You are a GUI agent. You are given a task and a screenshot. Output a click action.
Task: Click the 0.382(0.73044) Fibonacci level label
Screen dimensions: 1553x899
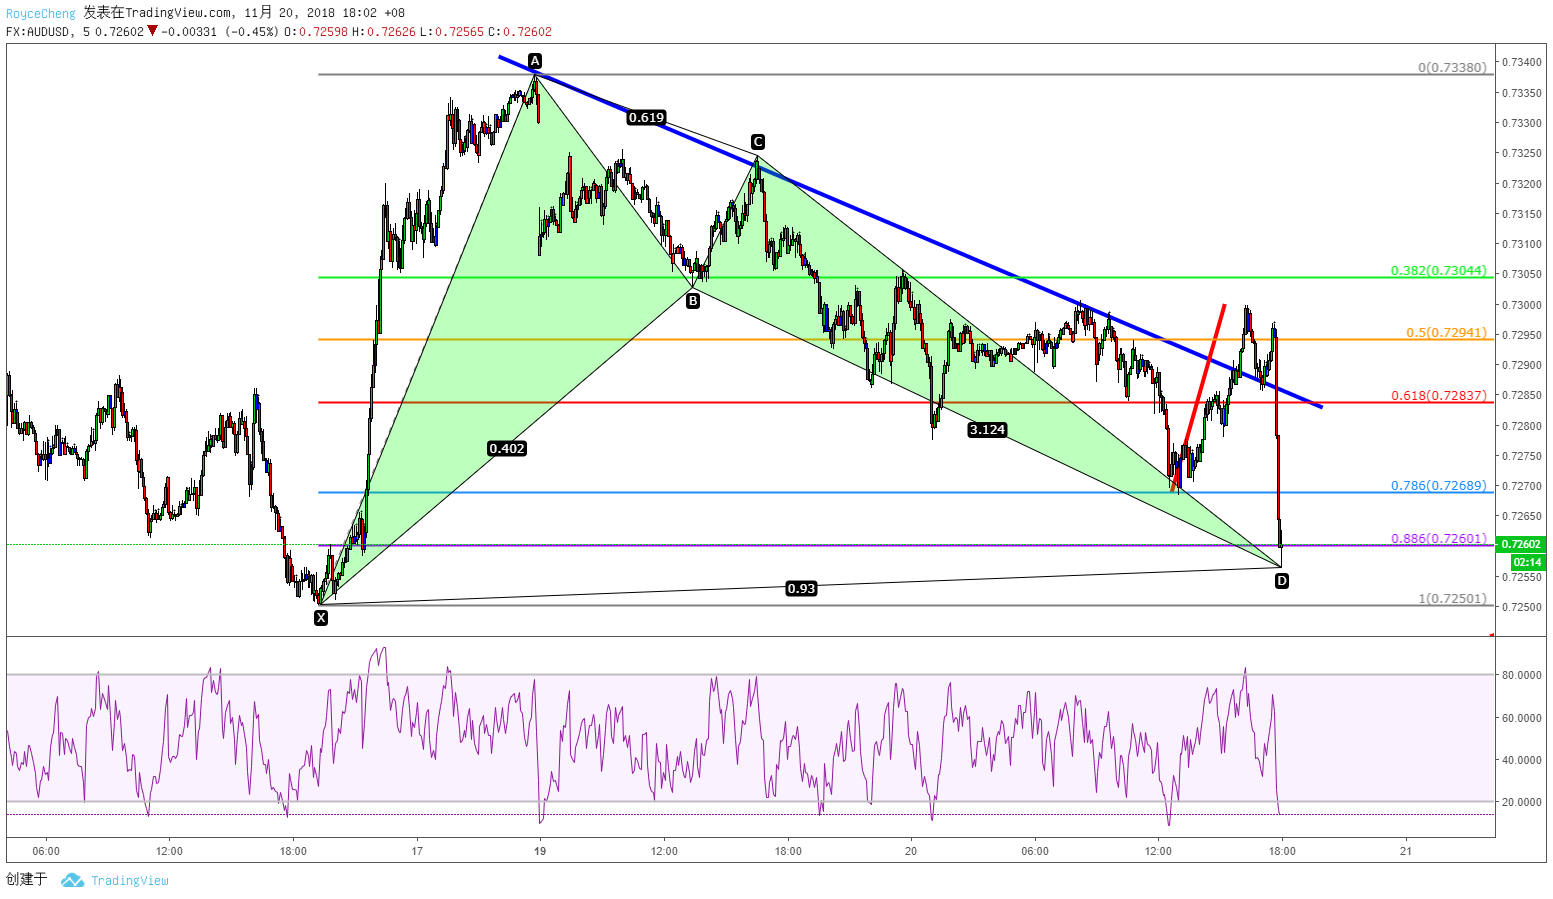1439,271
